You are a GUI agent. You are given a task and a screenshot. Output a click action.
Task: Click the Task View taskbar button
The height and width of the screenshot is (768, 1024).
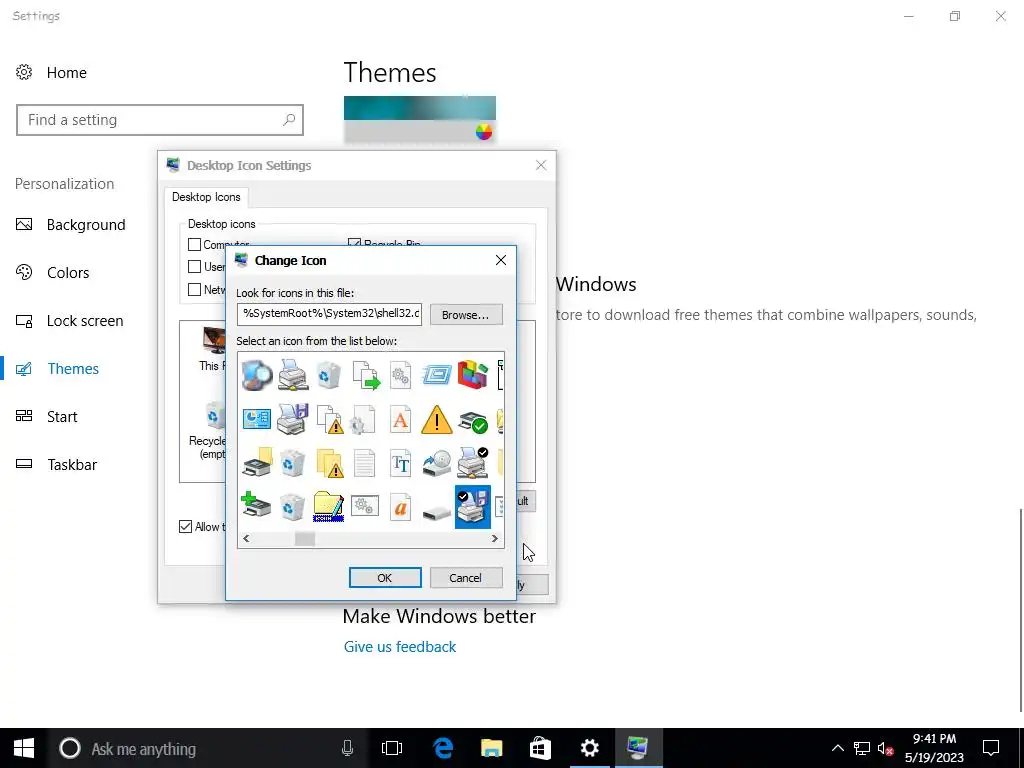(x=392, y=748)
